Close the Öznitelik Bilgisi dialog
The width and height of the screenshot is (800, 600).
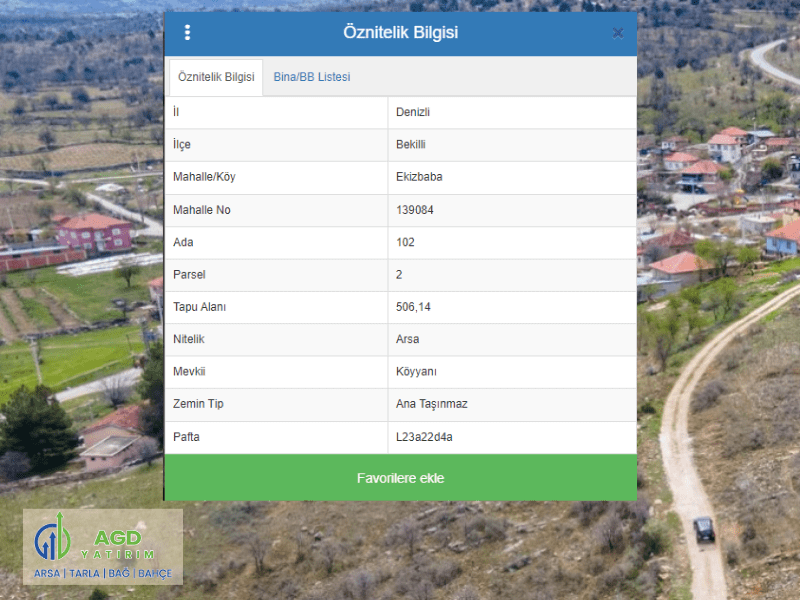(618, 33)
